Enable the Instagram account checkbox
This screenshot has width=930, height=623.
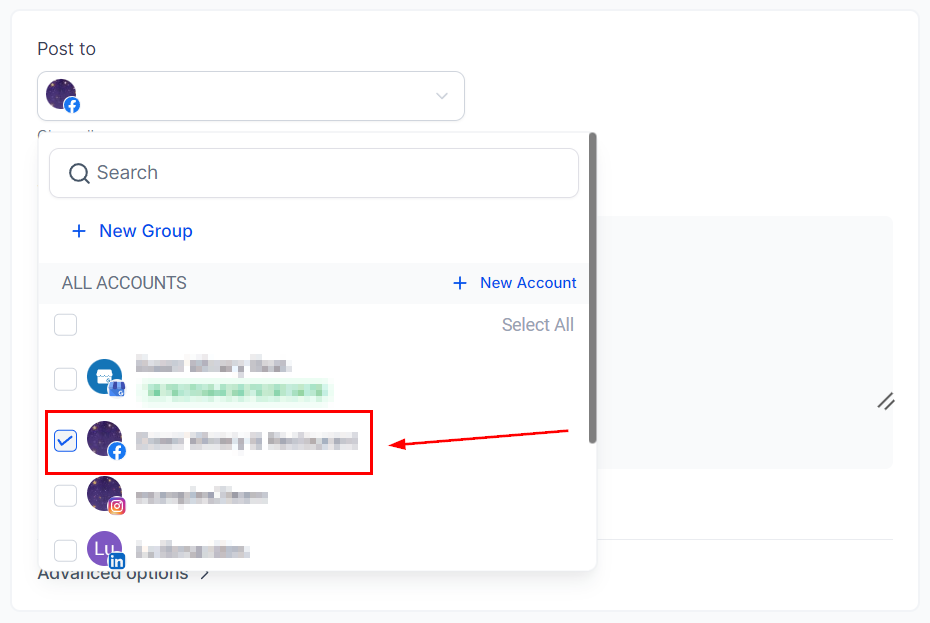65,496
